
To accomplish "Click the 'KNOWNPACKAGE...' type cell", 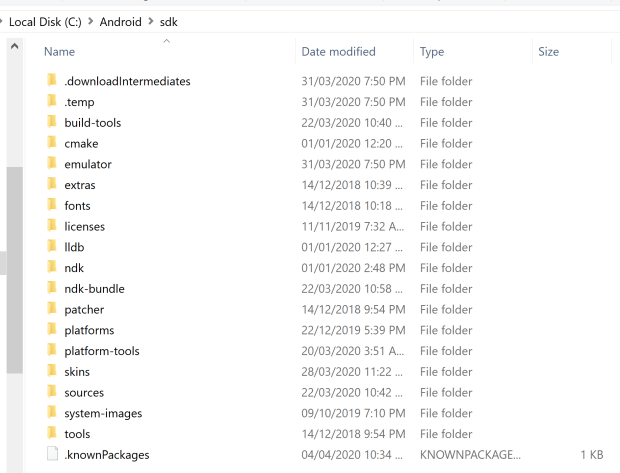I will click(470, 455).
